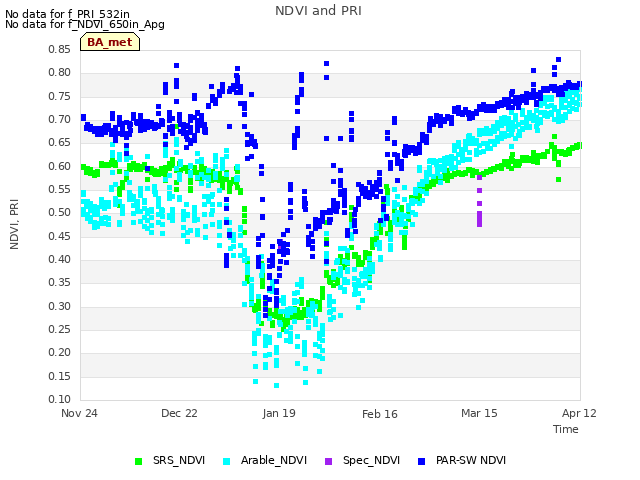The height and width of the screenshot is (480, 640).
Task: Click the 0.60 y-axis tick label
Action: coord(60,166)
